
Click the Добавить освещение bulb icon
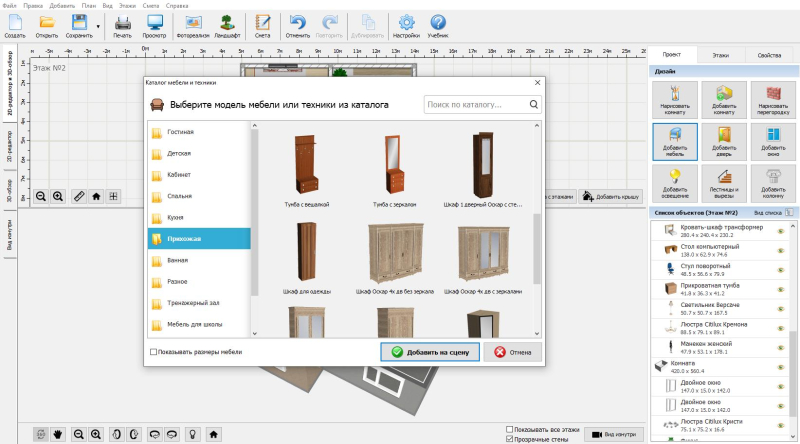(x=676, y=184)
